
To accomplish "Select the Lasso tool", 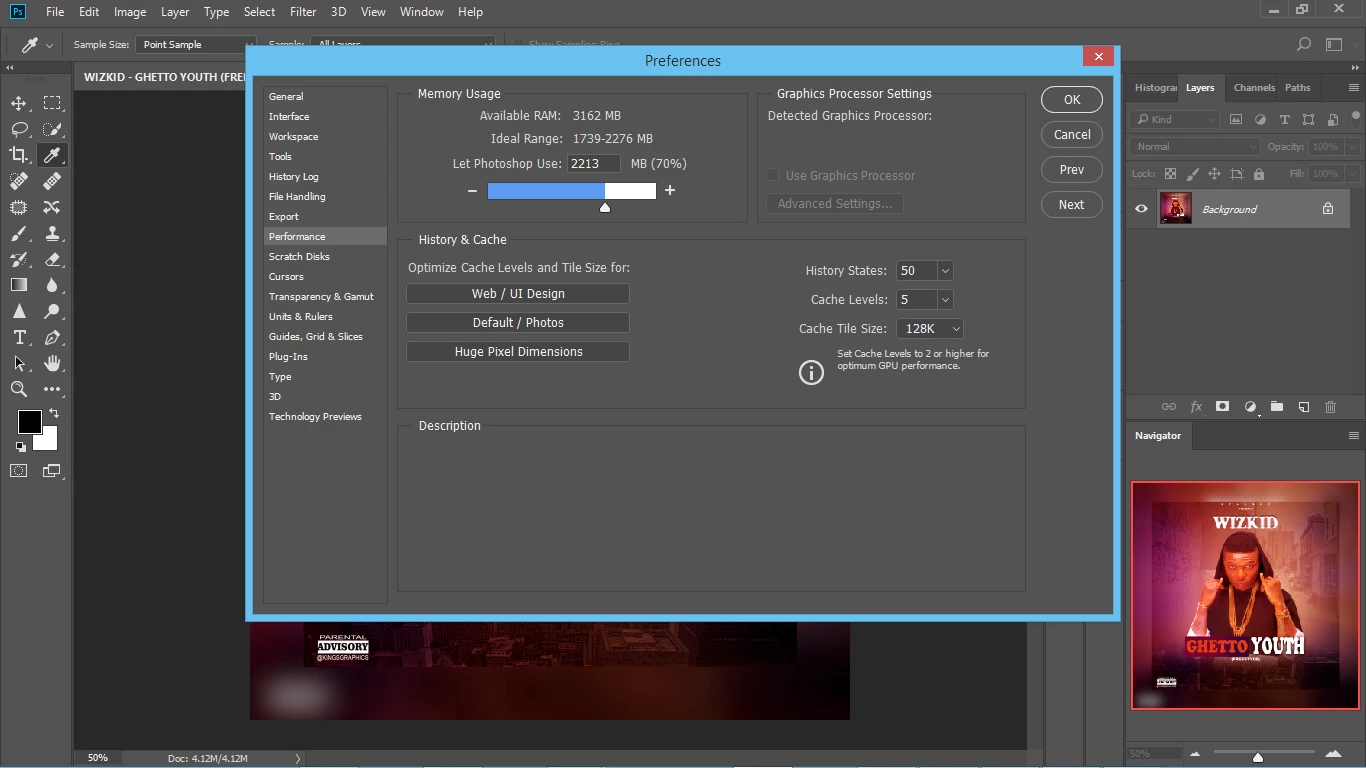I will click(19, 129).
